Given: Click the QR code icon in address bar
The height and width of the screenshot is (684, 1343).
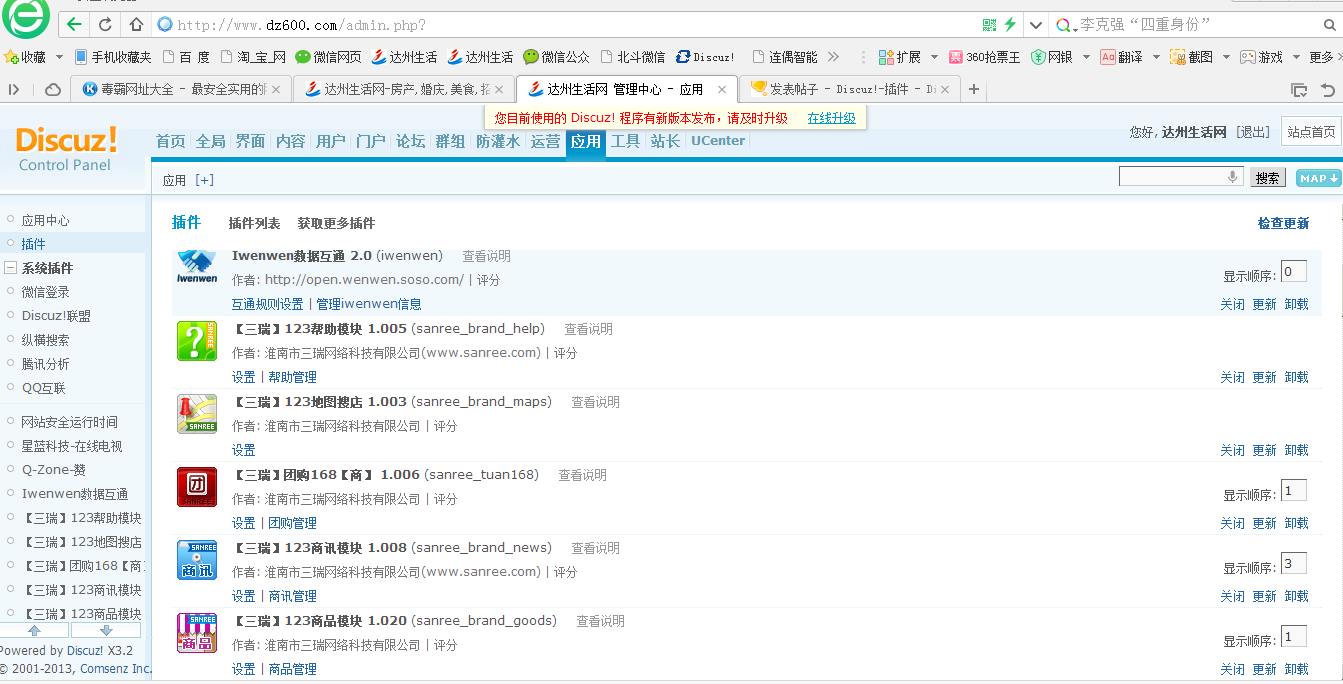Looking at the screenshot, I should 989,24.
